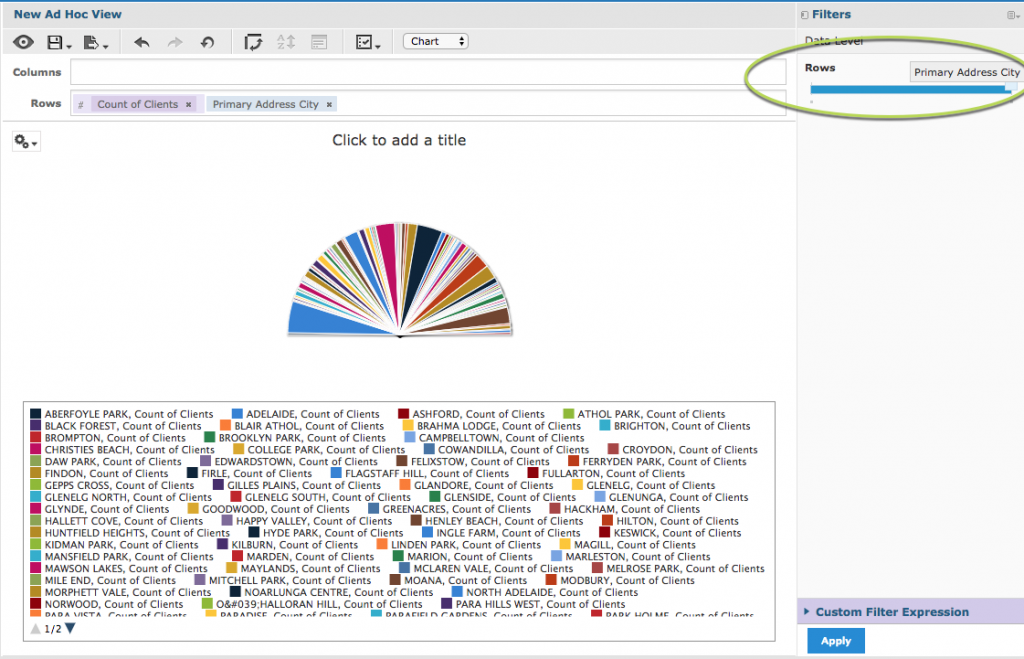Click the Sort A-Z icon
The height and width of the screenshot is (659, 1024).
point(286,42)
